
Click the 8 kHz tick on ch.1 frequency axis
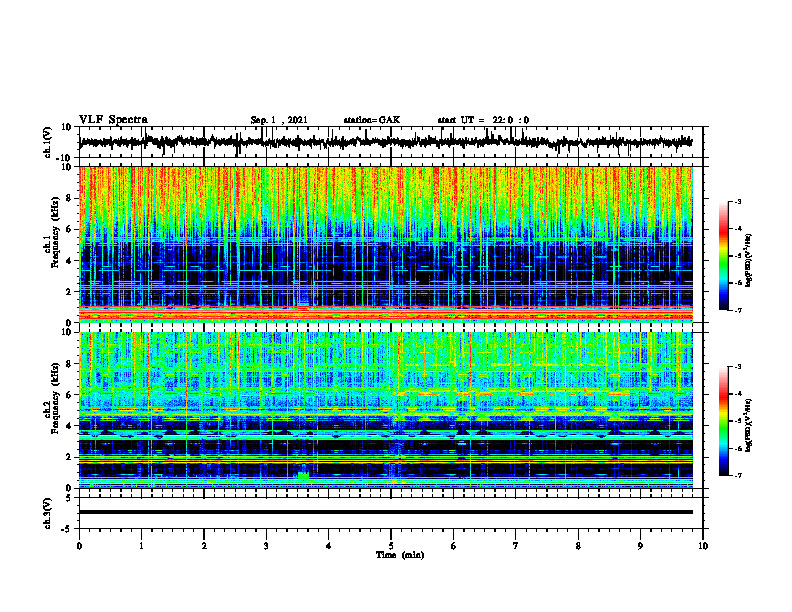pyautogui.click(x=70, y=198)
